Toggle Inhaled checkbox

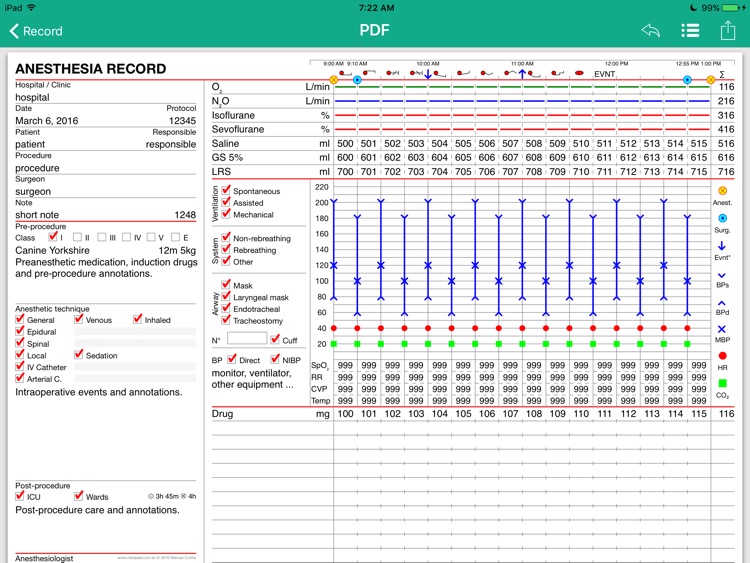[137, 319]
